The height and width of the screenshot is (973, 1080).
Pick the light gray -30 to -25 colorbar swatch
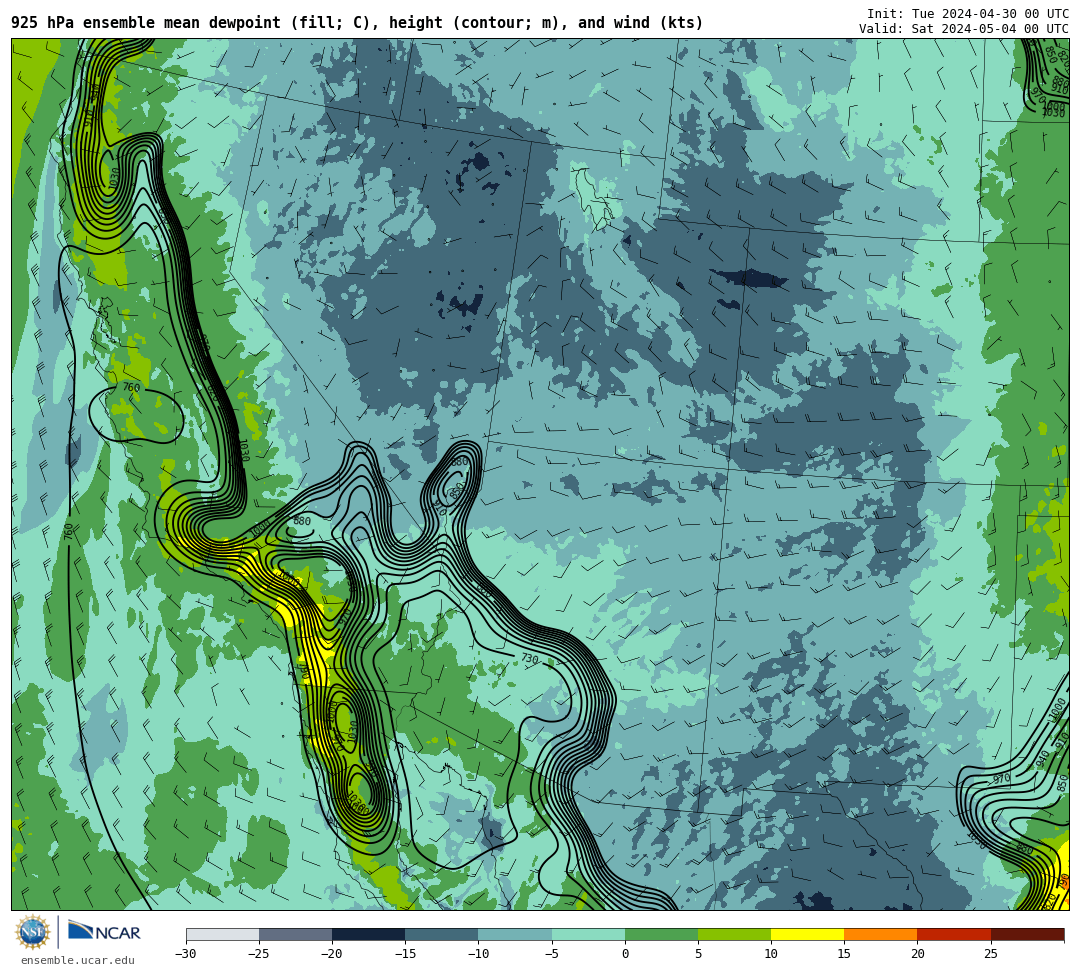click(x=222, y=934)
